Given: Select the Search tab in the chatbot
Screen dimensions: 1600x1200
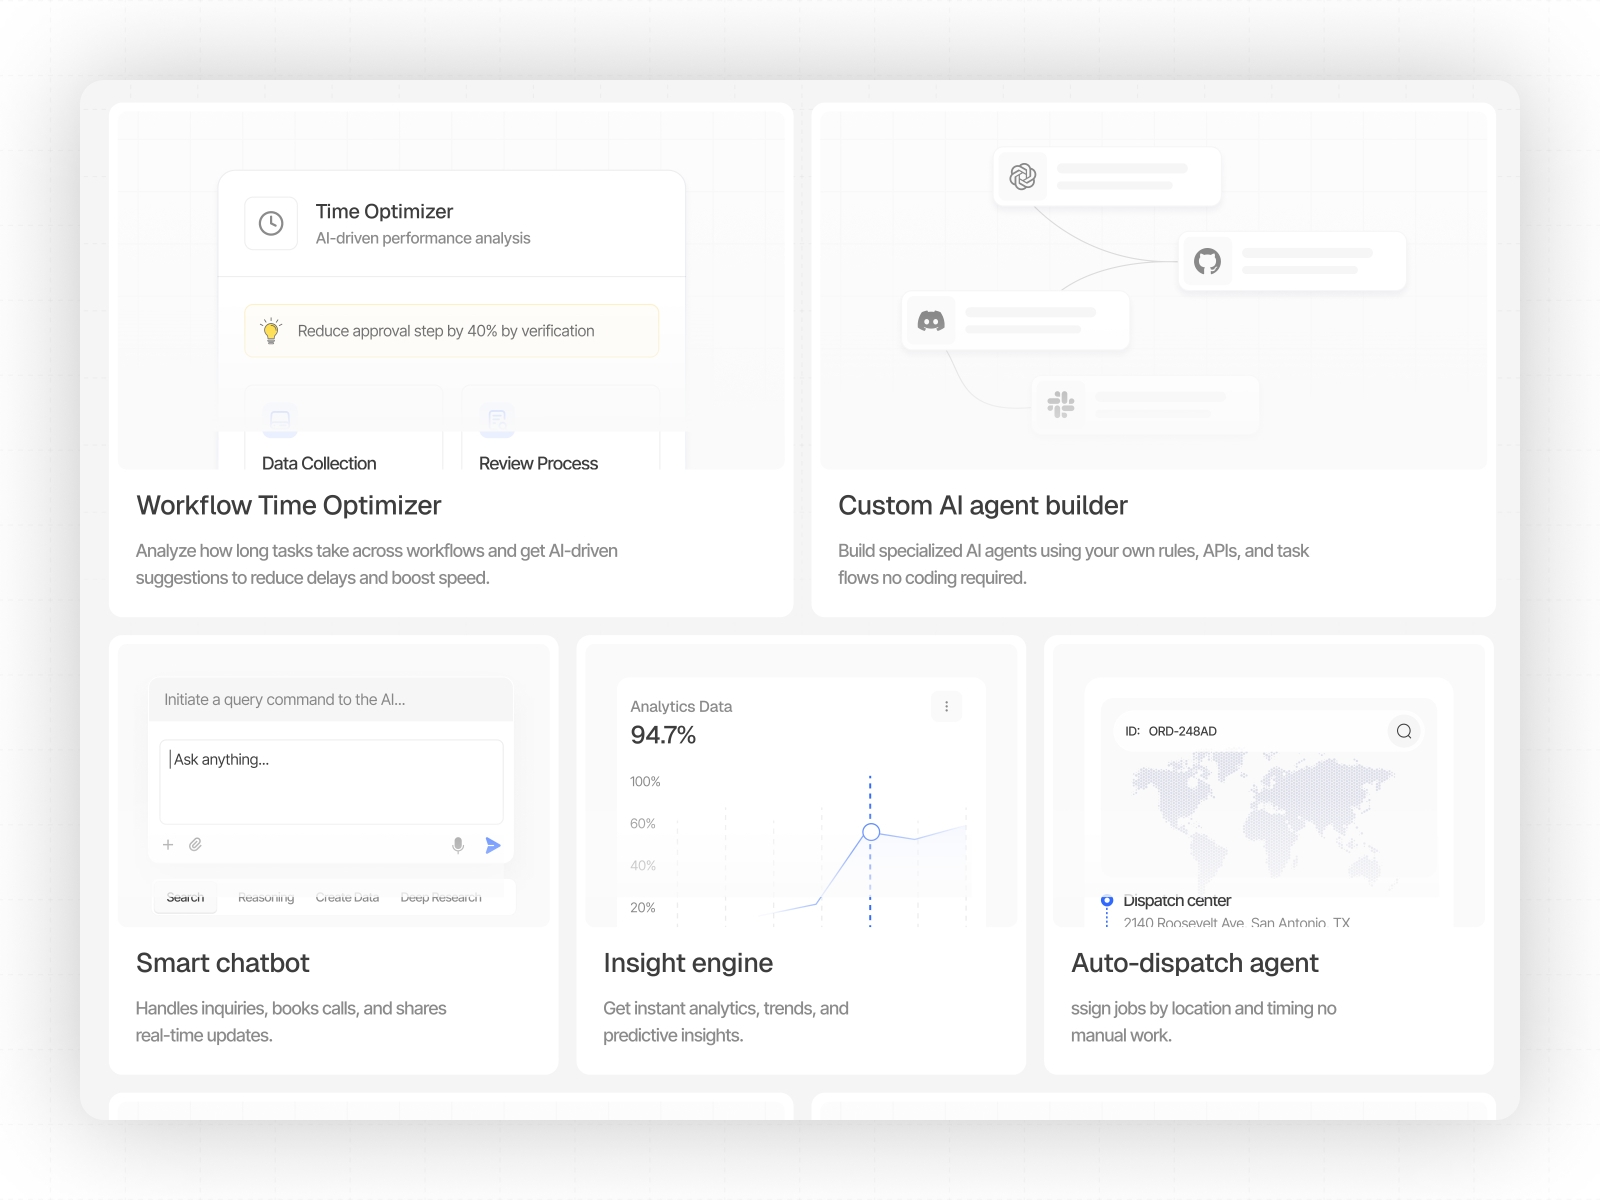Looking at the screenshot, I should click(185, 897).
